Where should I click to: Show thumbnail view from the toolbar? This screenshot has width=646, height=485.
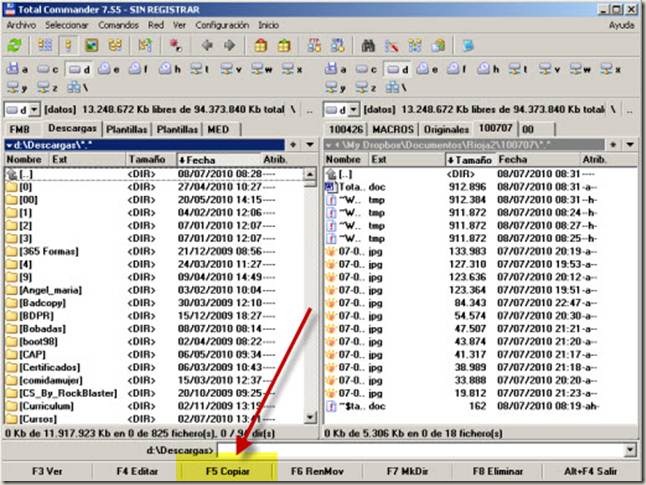tap(91, 45)
